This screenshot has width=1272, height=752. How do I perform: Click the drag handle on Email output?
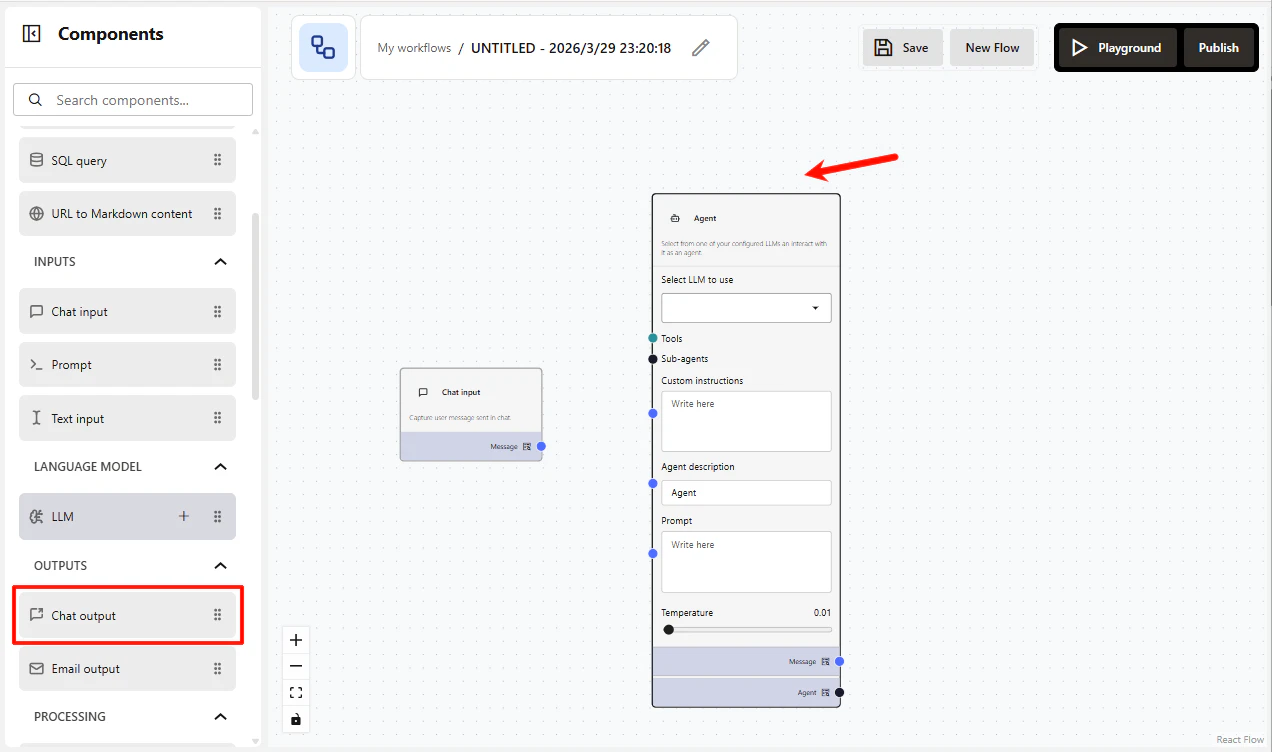[217, 669]
